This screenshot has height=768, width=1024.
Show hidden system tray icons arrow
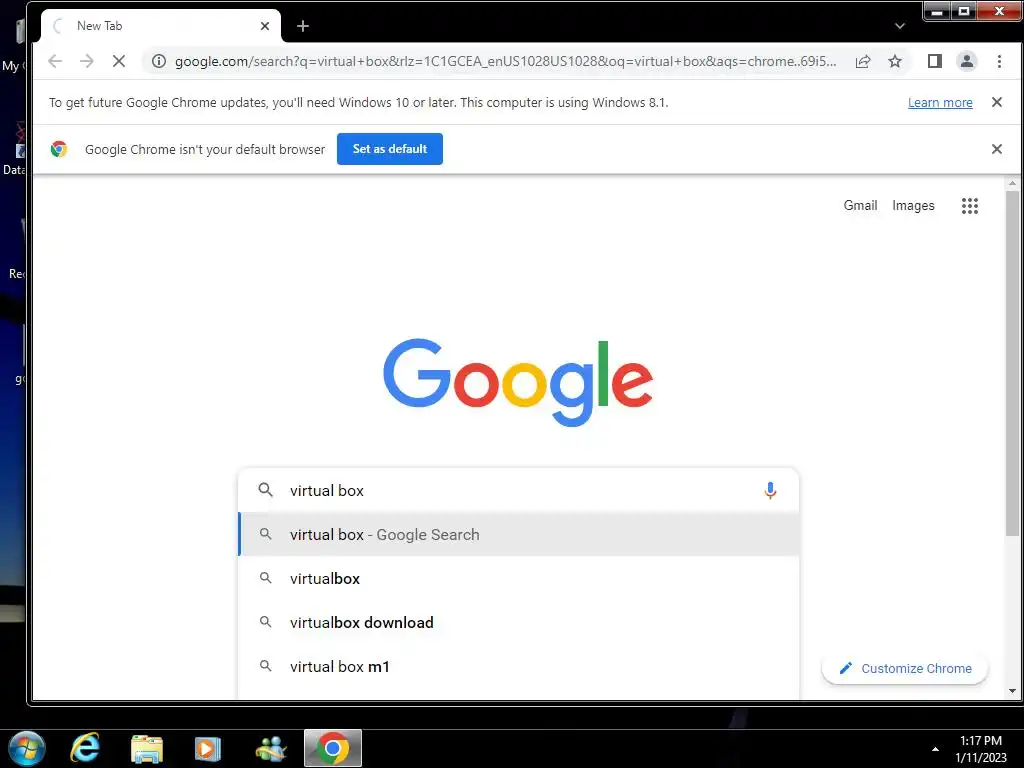click(x=935, y=749)
